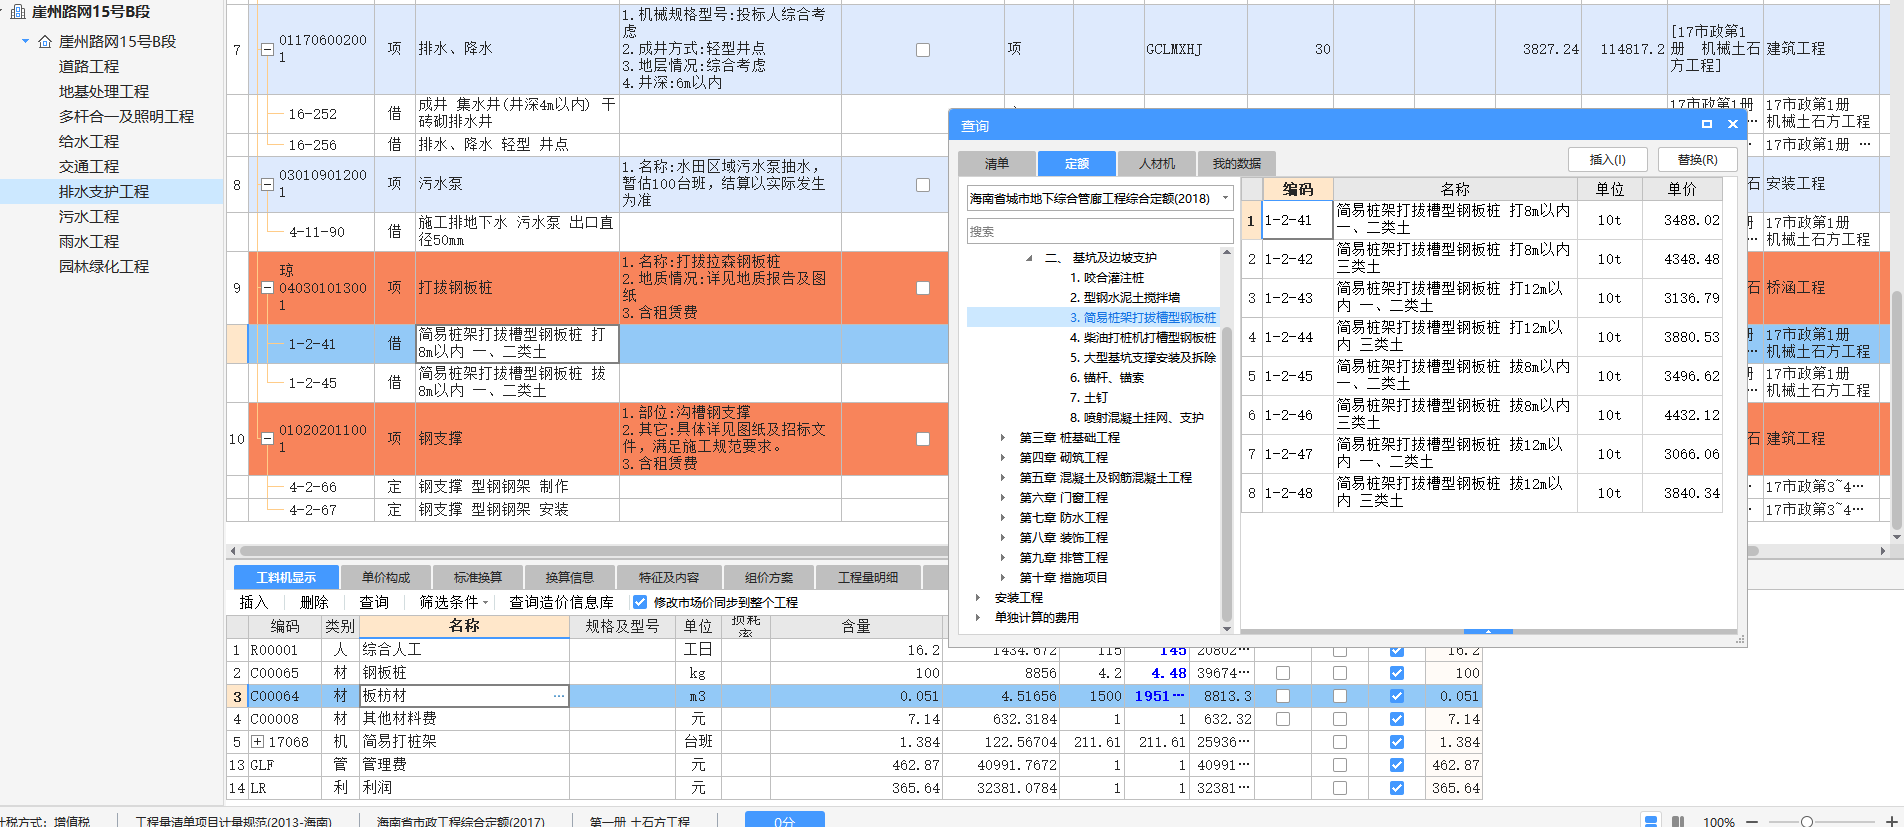Adjust the zoom slider handle
1904x827 pixels.
click(x=1806, y=821)
